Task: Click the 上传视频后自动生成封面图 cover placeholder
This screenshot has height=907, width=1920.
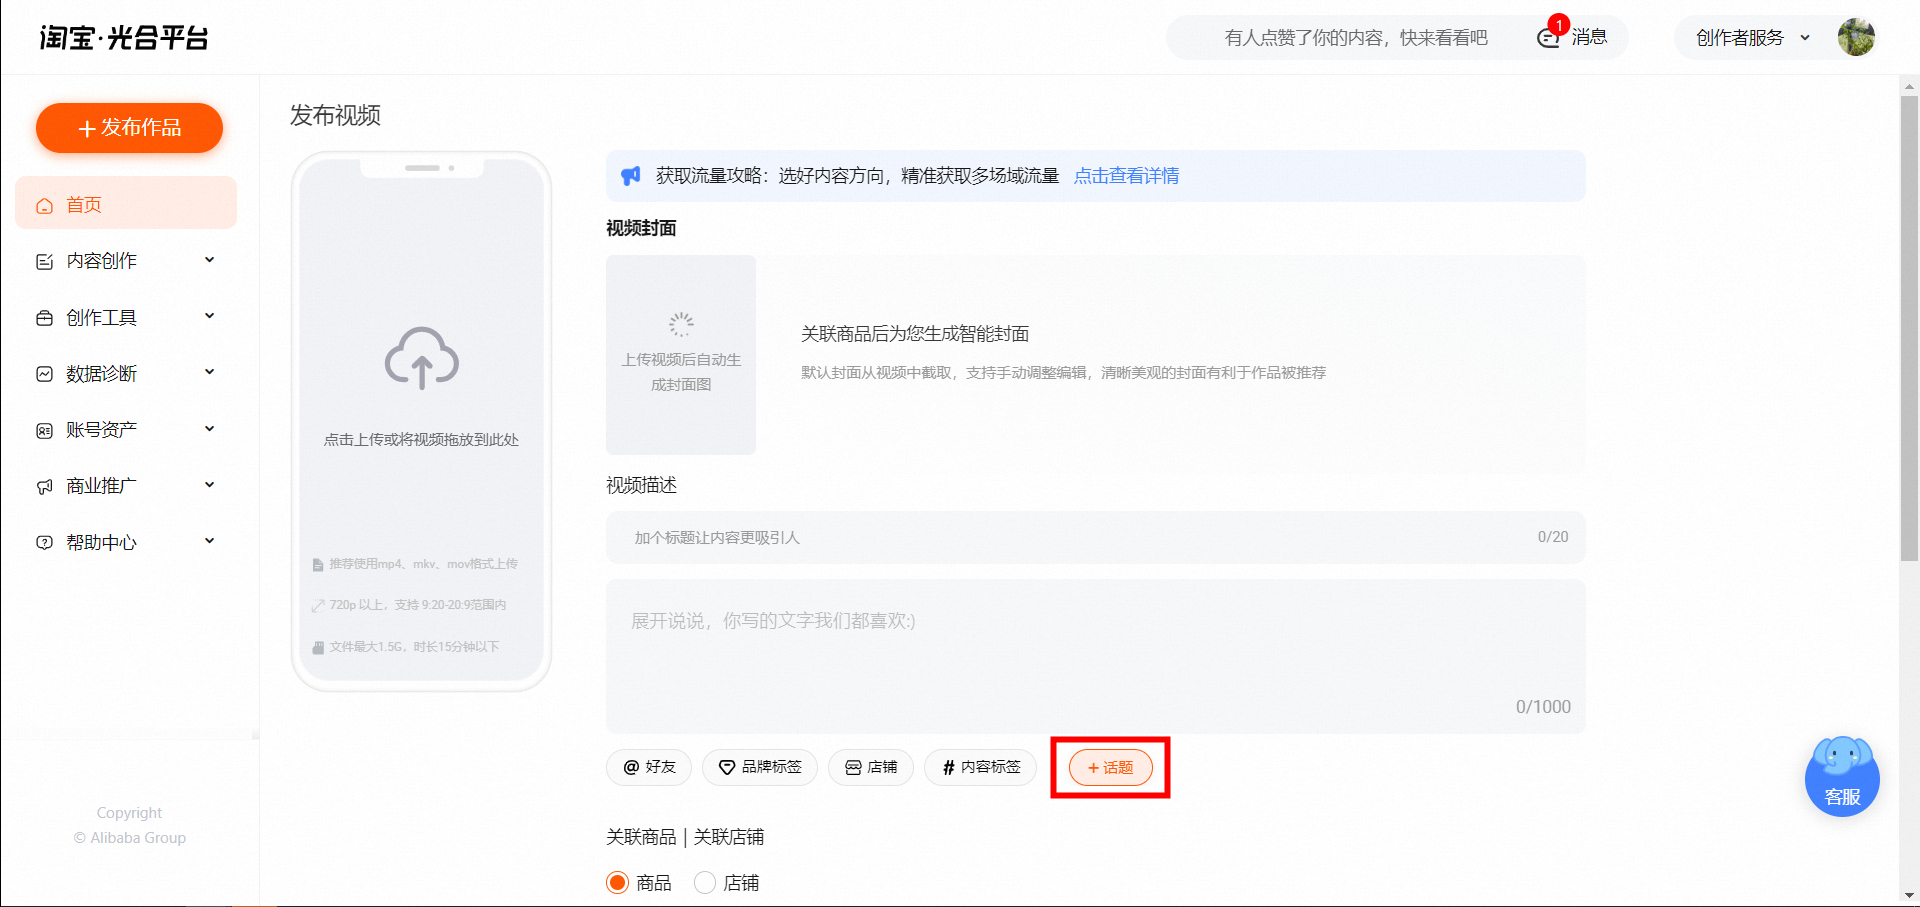Action: [681, 355]
